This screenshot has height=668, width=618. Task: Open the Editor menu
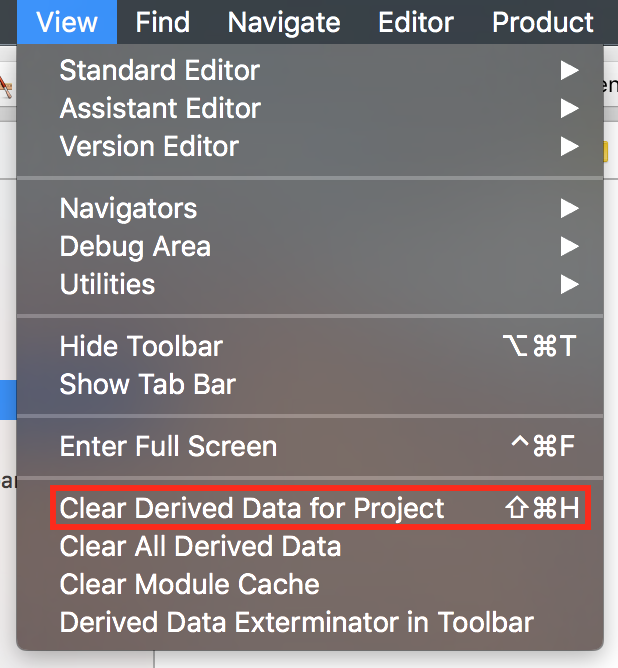tap(416, 22)
